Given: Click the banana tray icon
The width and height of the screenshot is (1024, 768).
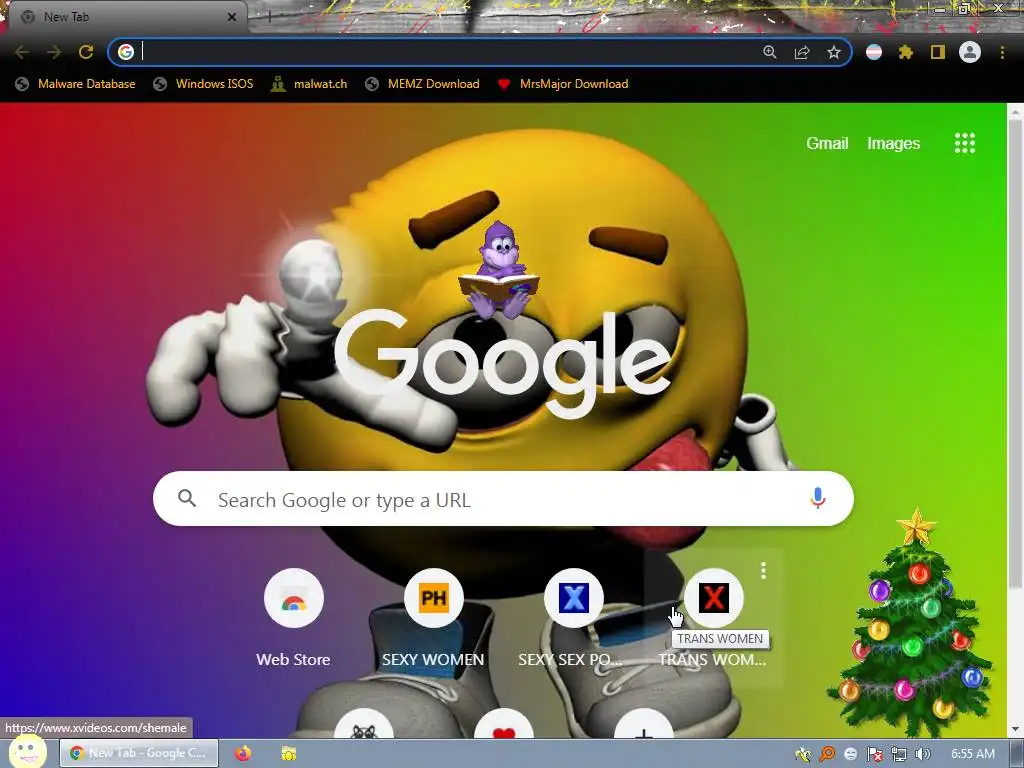Looking at the screenshot, I should [x=803, y=754].
